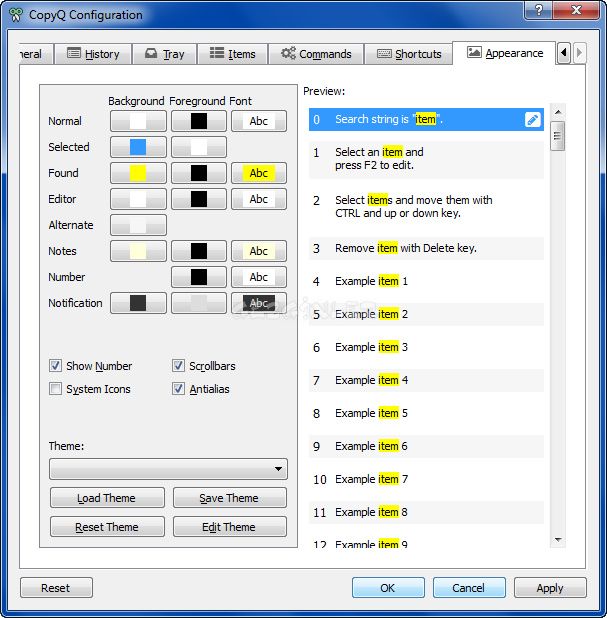Change the Notification foreground color swatch

[199, 303]
